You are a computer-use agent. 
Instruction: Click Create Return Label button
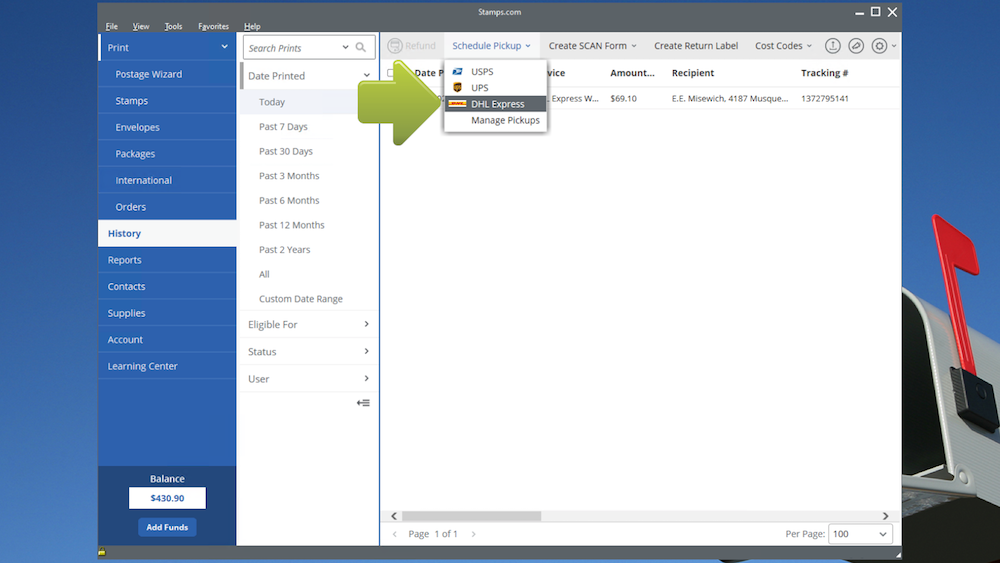[696, 46]
